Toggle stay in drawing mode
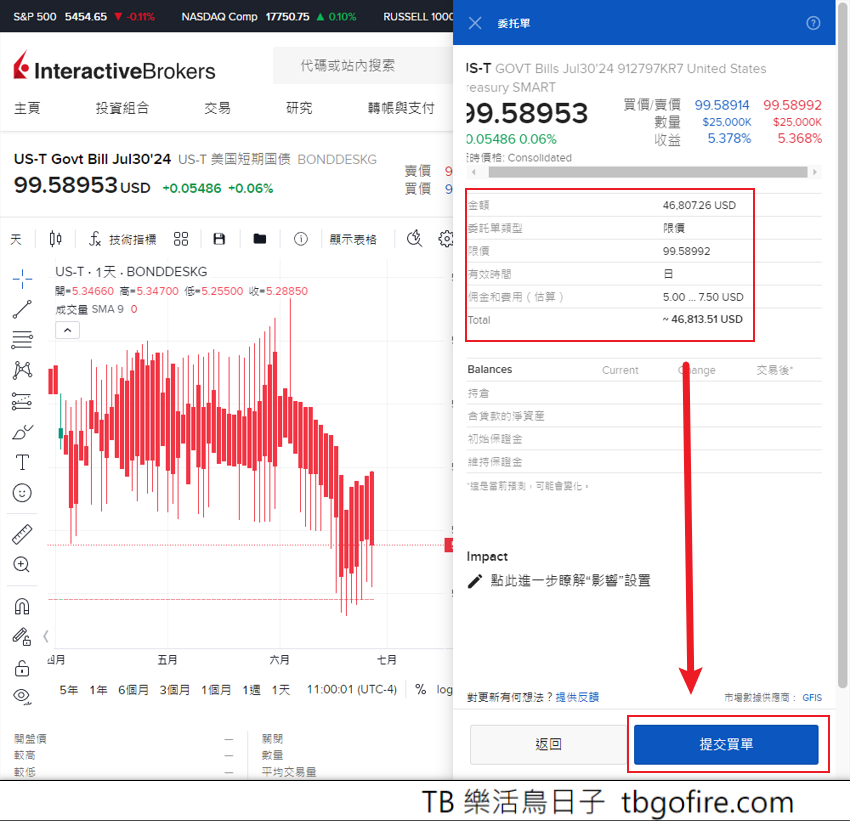This screenshot has height=821, width=850. click(22, 637)
